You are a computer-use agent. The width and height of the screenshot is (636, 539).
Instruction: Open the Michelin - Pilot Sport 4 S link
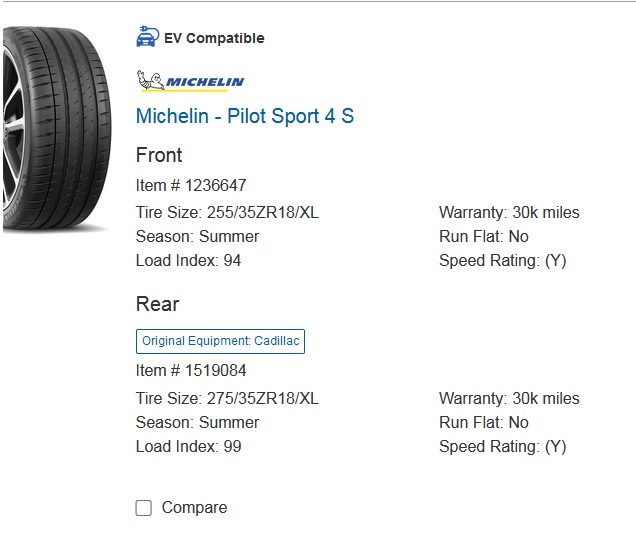coord(245,116)
